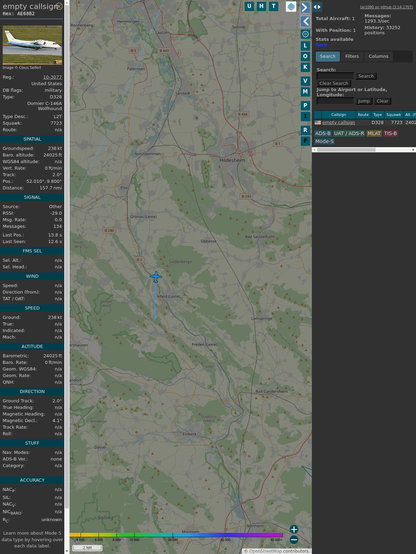Open the map layer switcher

coord(291,6)
